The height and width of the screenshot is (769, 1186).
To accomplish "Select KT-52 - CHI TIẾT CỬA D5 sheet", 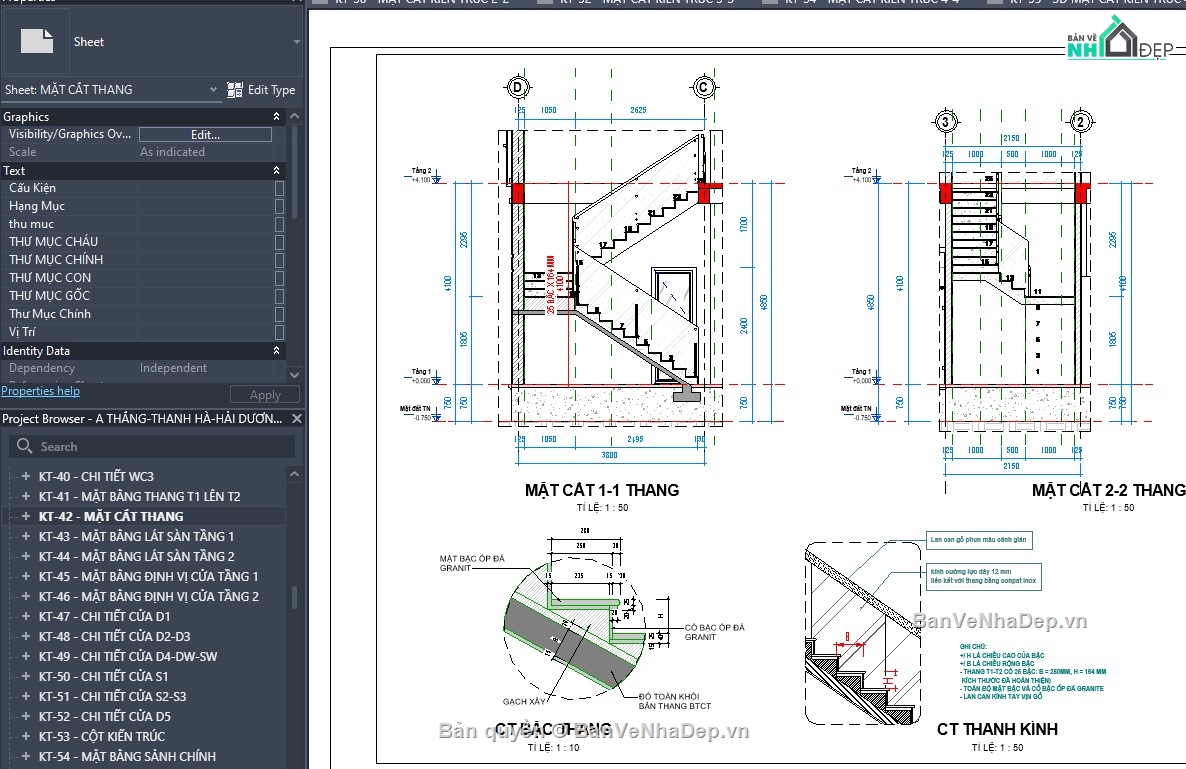I will click(x=104, y=717).
